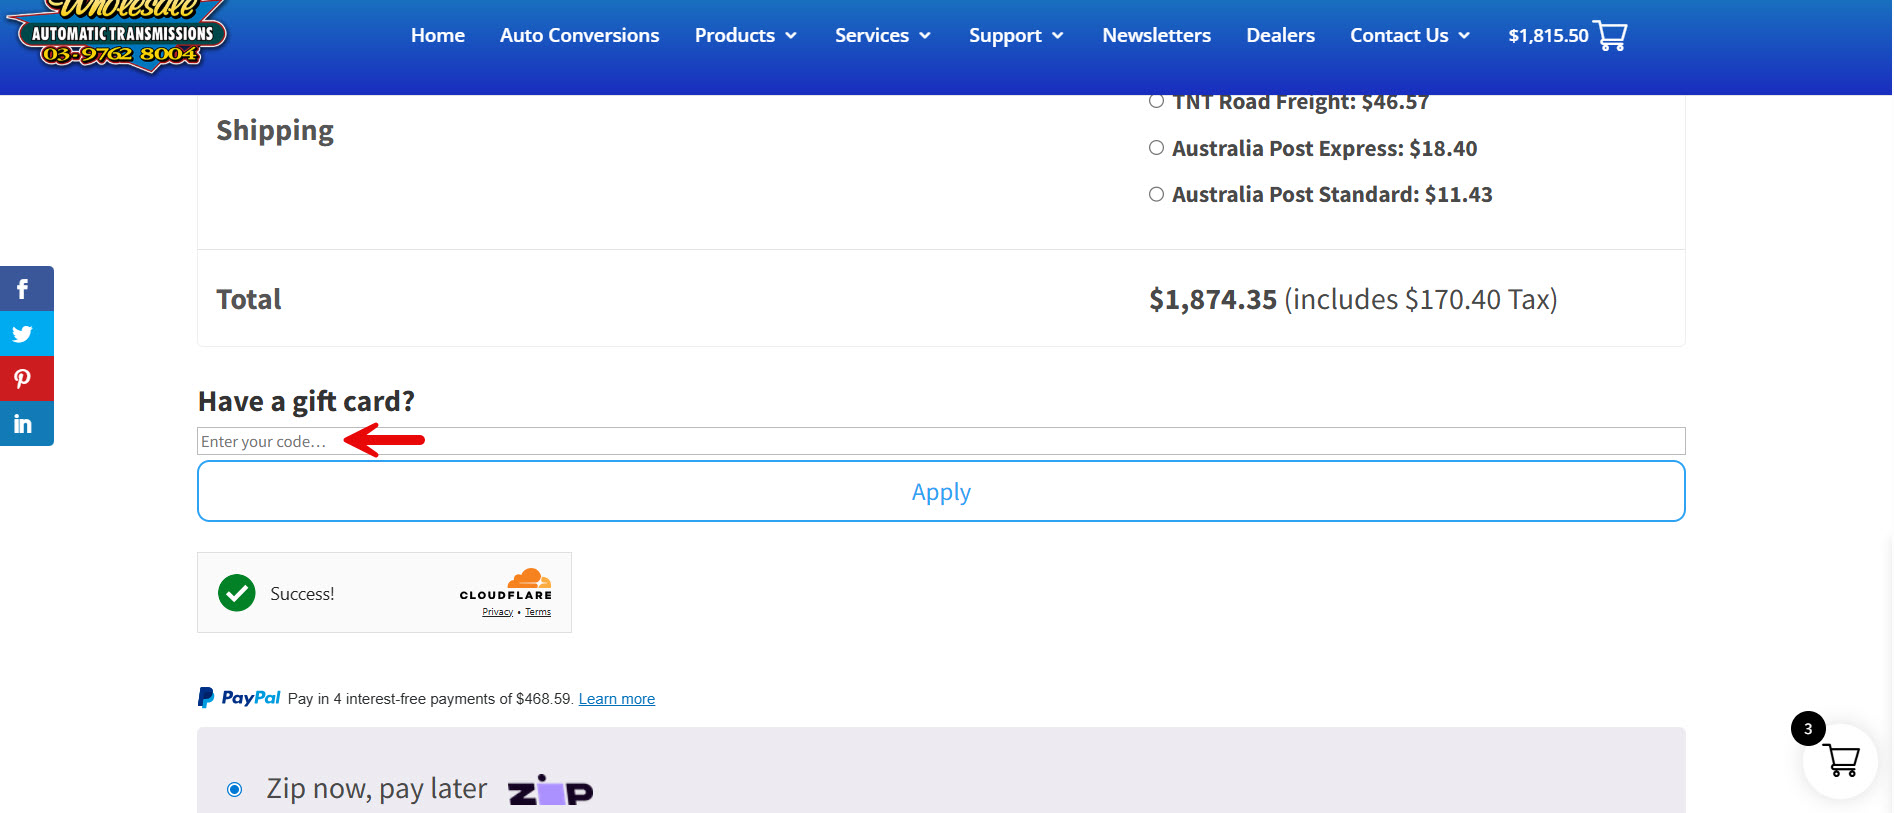Open the floating cart with 3 items
Screen dimensions: 1894x813
1840,760
